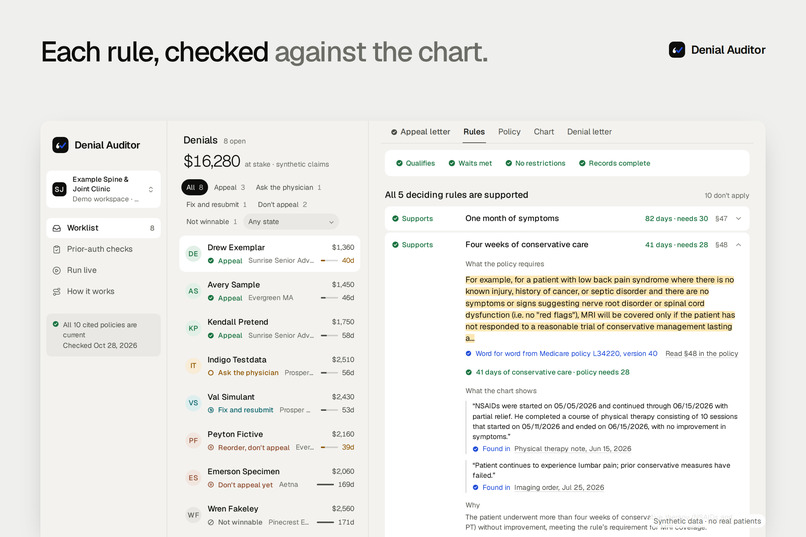Click the Worklist inbox icon
The width and height of the screenshot is (806, 537).
[57, 228]
